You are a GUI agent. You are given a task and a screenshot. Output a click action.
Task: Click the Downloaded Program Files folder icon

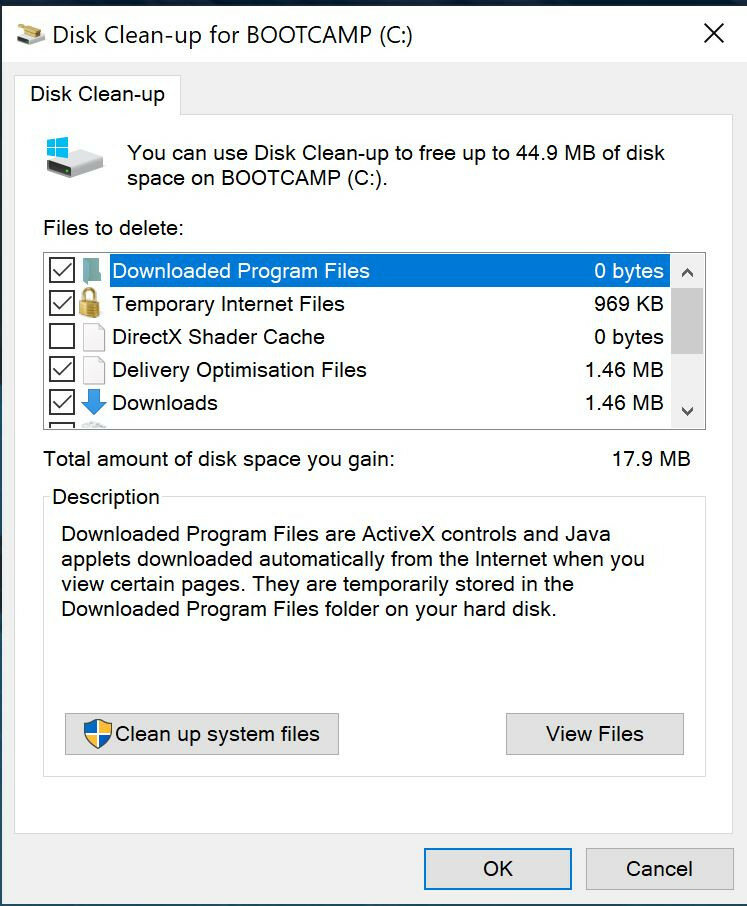point(92,270)
